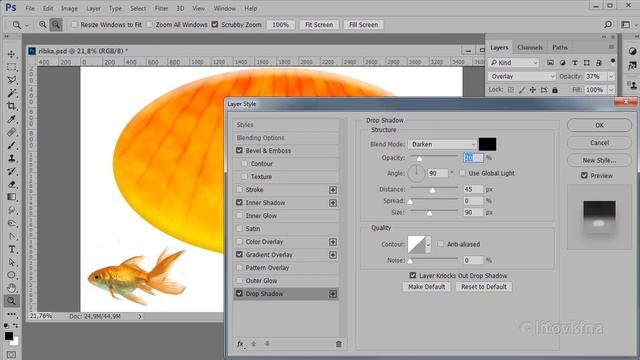
Task: Delete effect with trash icon in Layer Style
Action: pyautogui.click(x=338, y=344)
